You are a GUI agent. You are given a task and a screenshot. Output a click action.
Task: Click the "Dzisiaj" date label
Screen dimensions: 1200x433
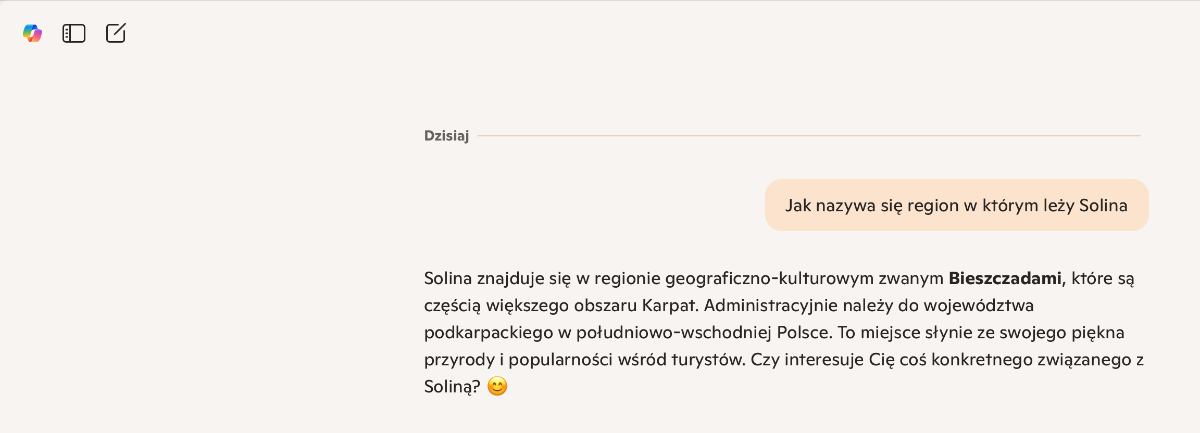click(x=446, y=135)
